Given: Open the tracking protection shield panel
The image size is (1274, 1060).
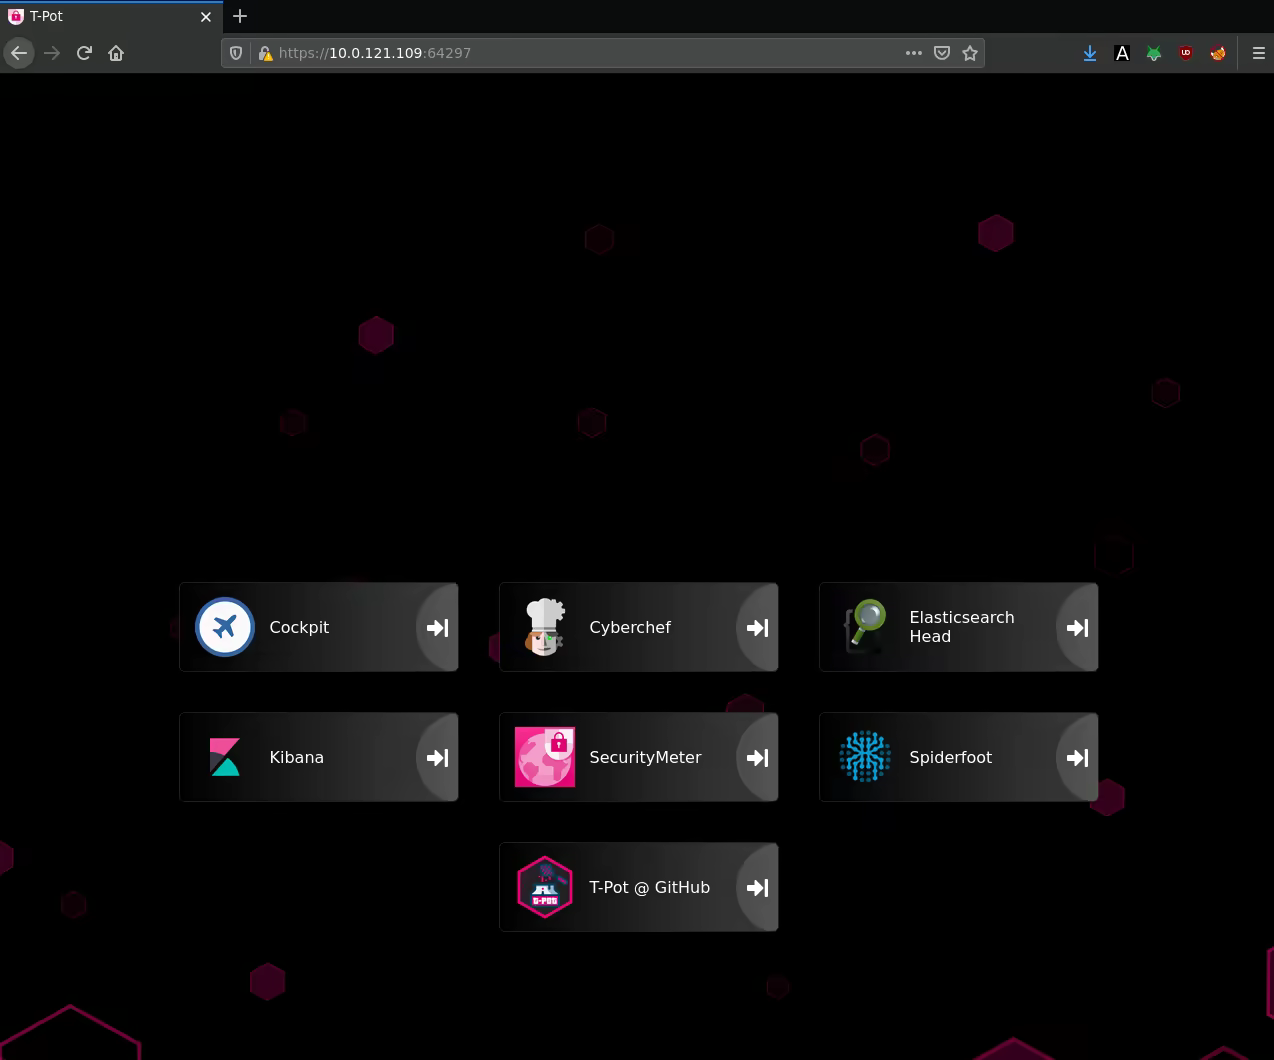Looking at the screenshot, I should pyautogui.click(x=236, y=53).
